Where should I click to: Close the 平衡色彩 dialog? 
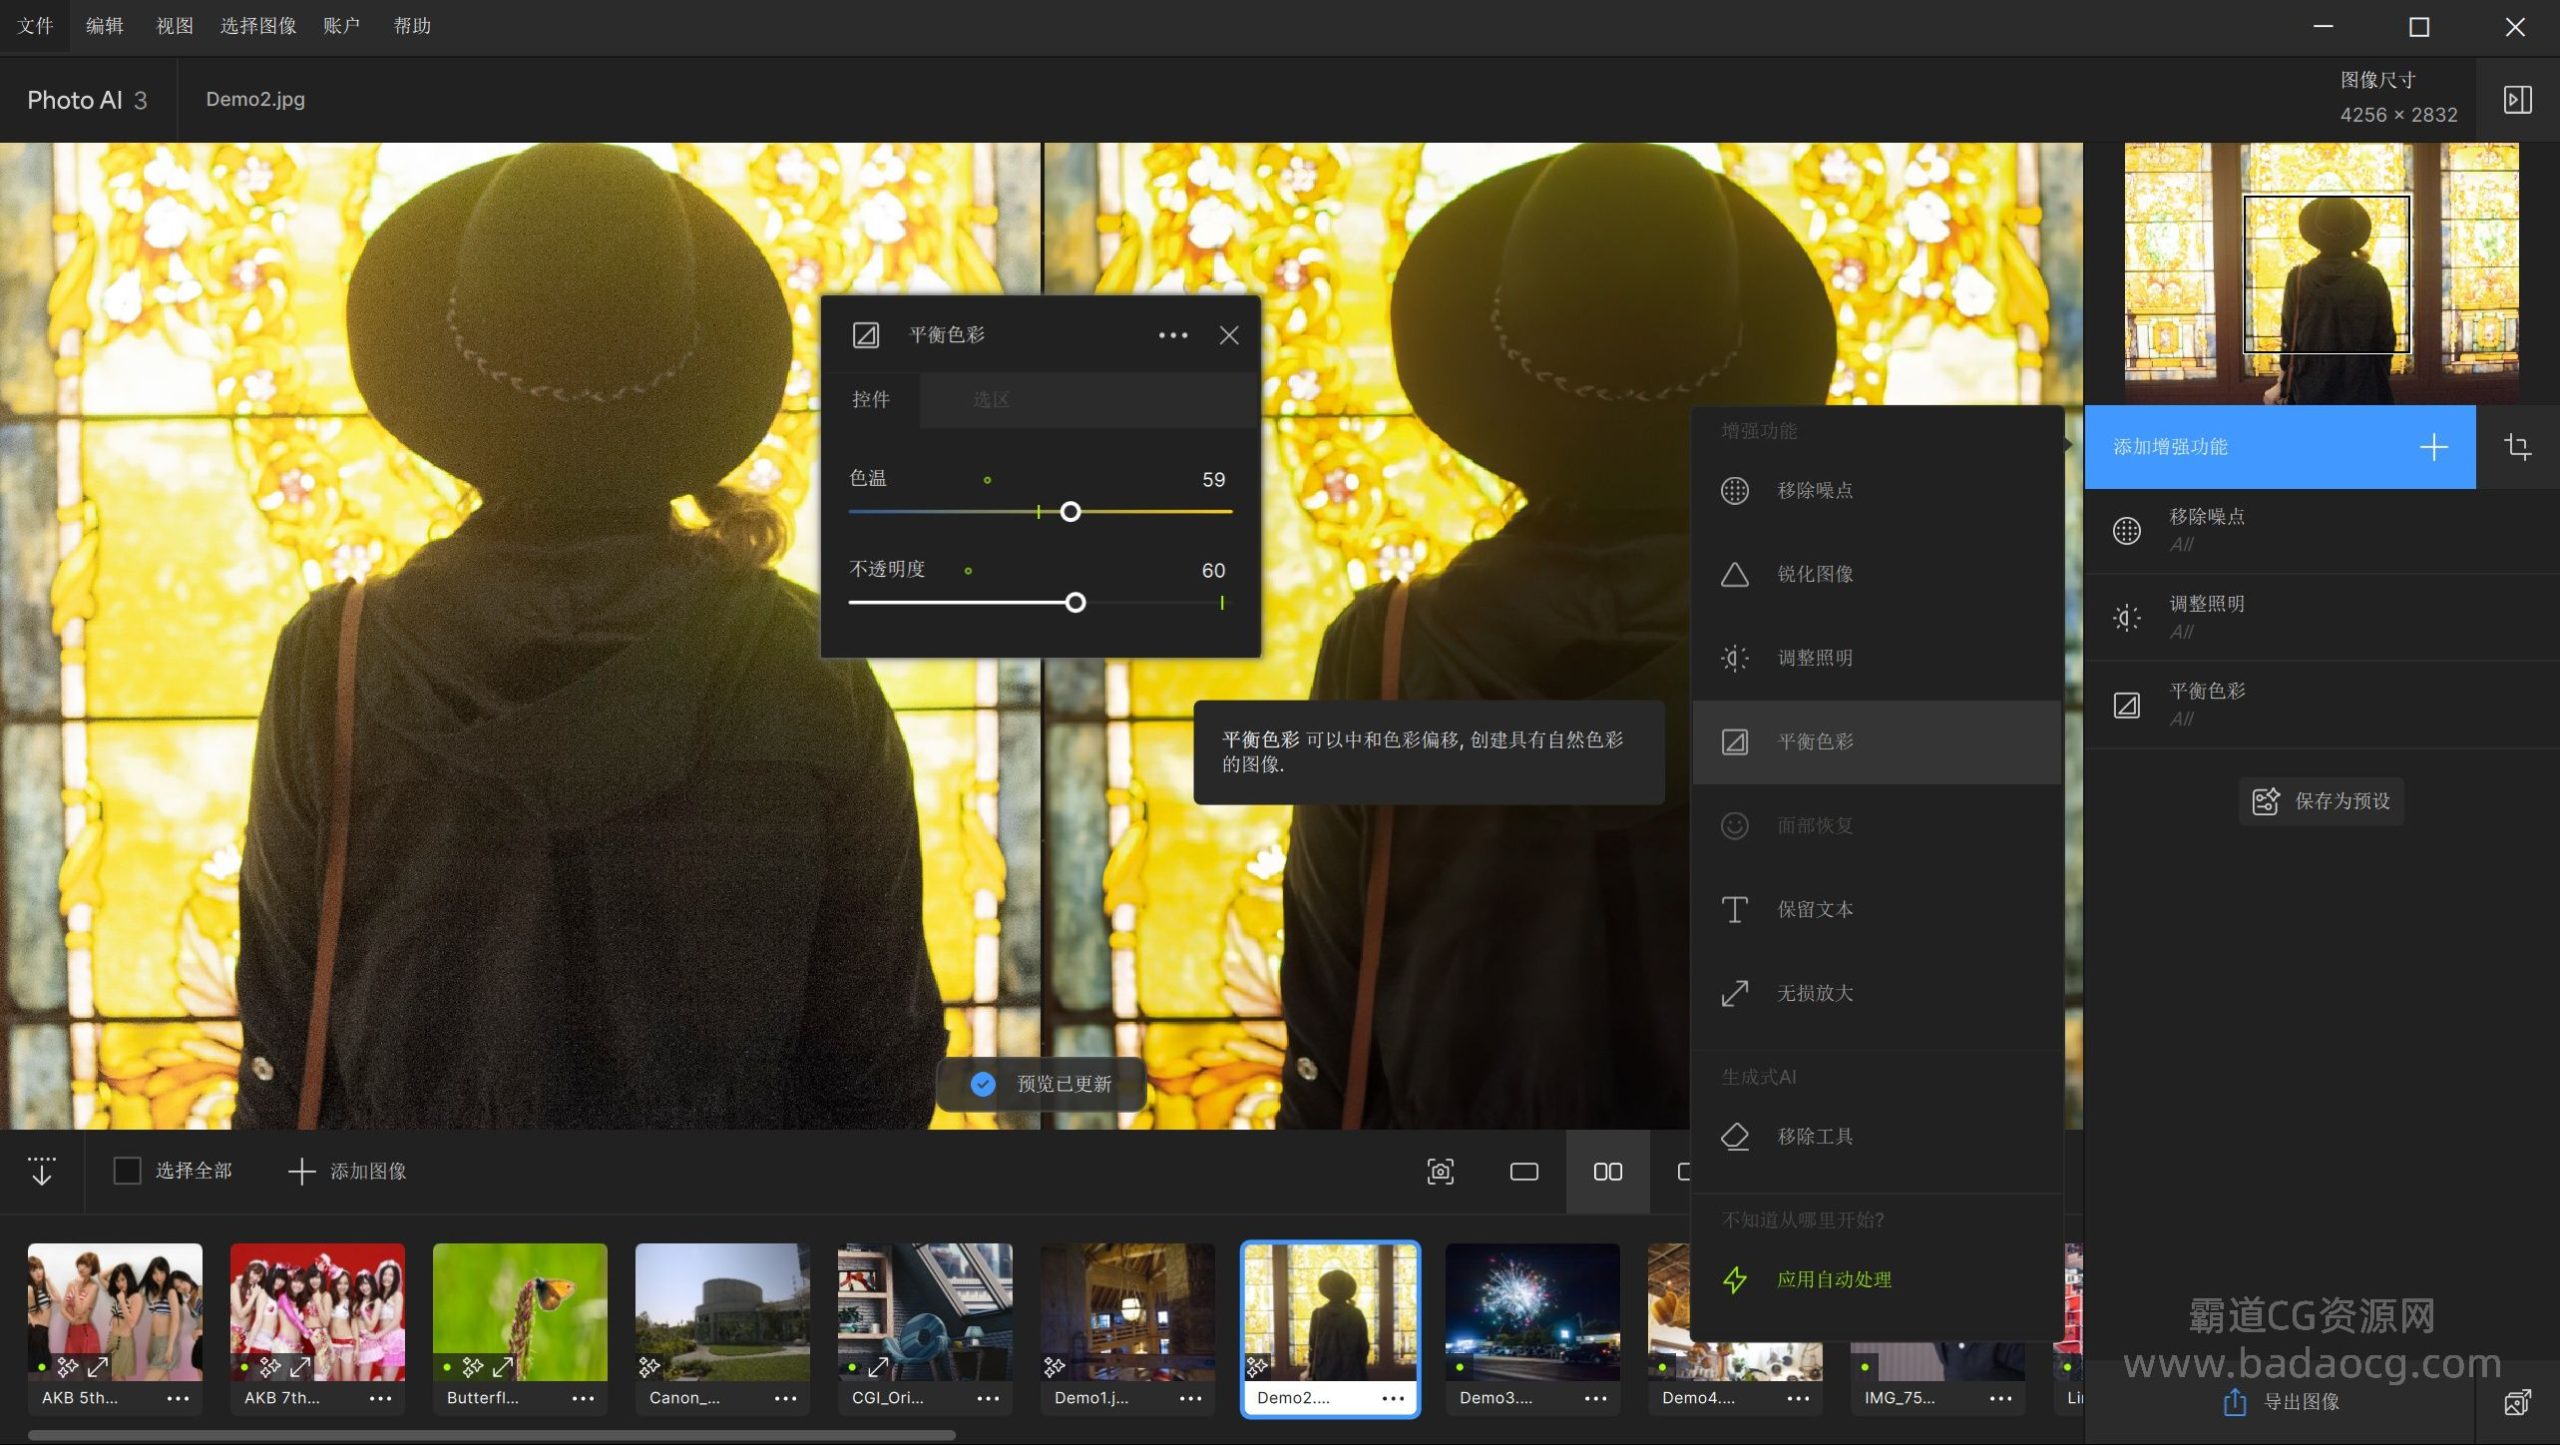point(1229,335)
